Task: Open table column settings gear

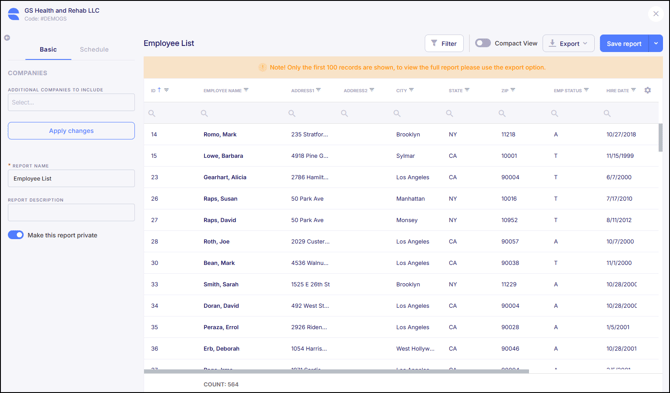Action: click(x=648, y=90)
